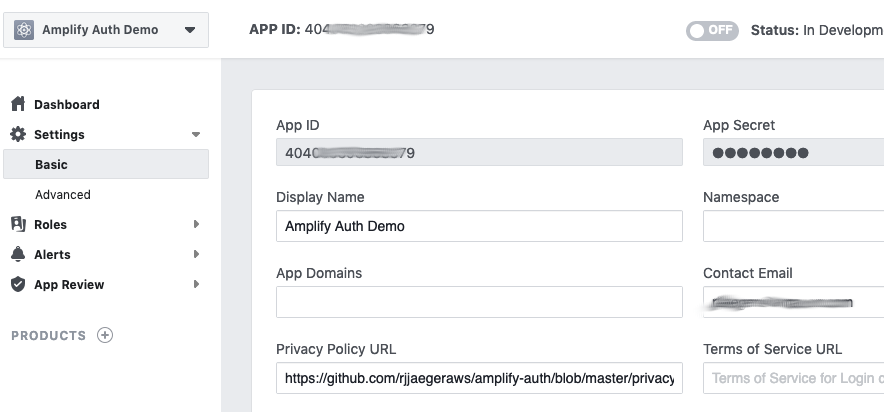Click the Settings gear icon
The height and width of the screenshot is (412, 884).
coord(18,134)
